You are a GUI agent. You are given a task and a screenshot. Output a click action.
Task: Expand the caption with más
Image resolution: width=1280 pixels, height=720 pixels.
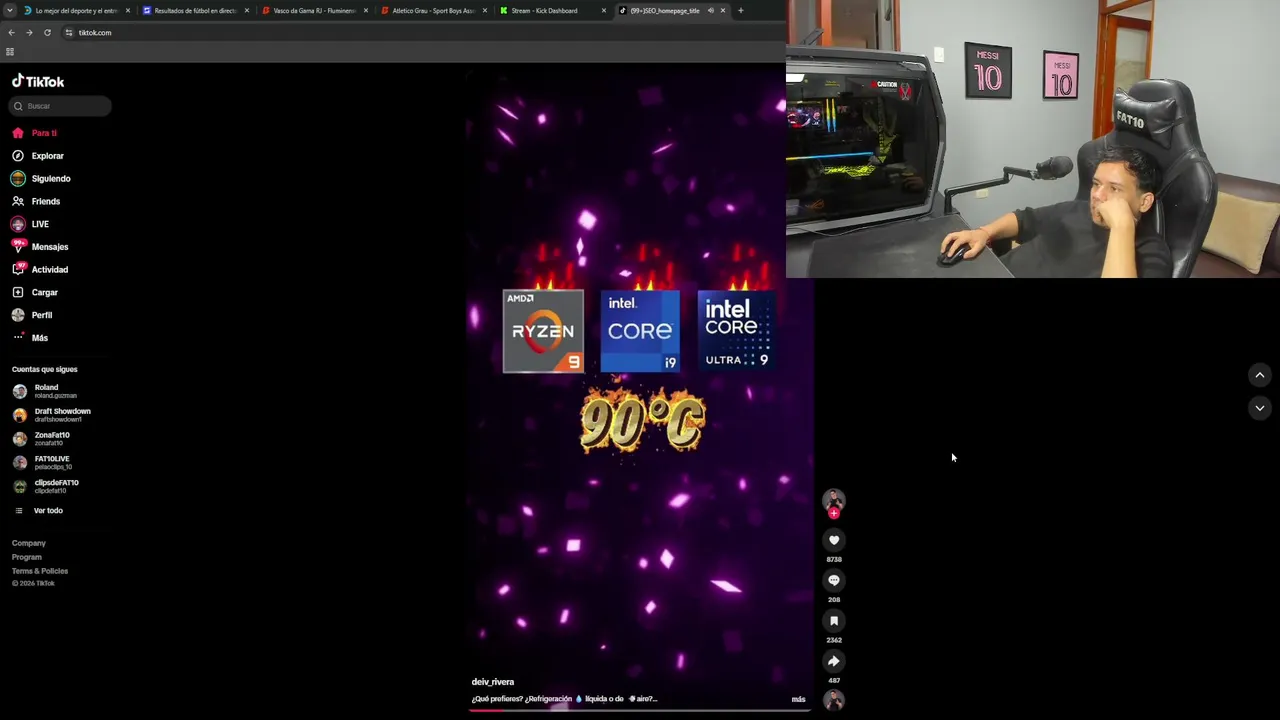point(798,699)
